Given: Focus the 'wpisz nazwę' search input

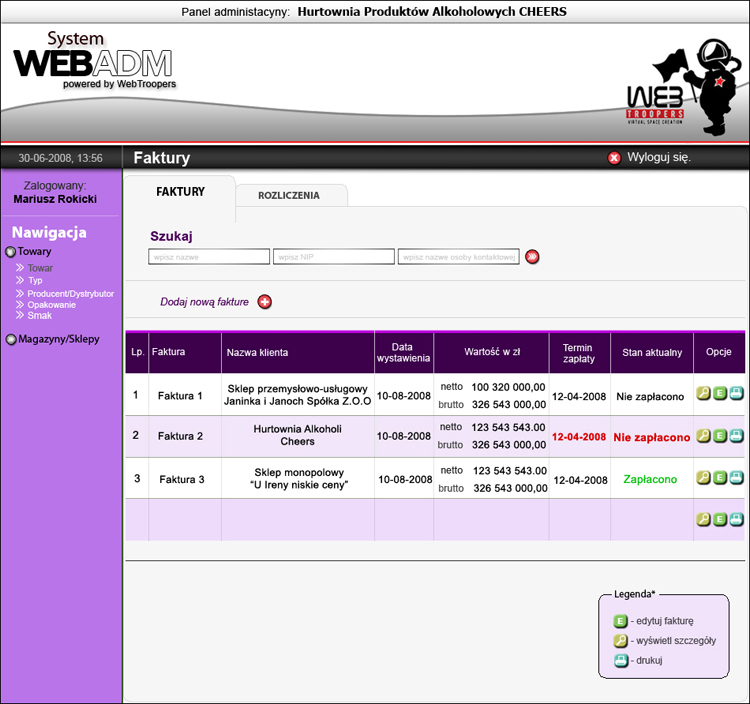Looking at the screenshot, I should coord(209,257).
